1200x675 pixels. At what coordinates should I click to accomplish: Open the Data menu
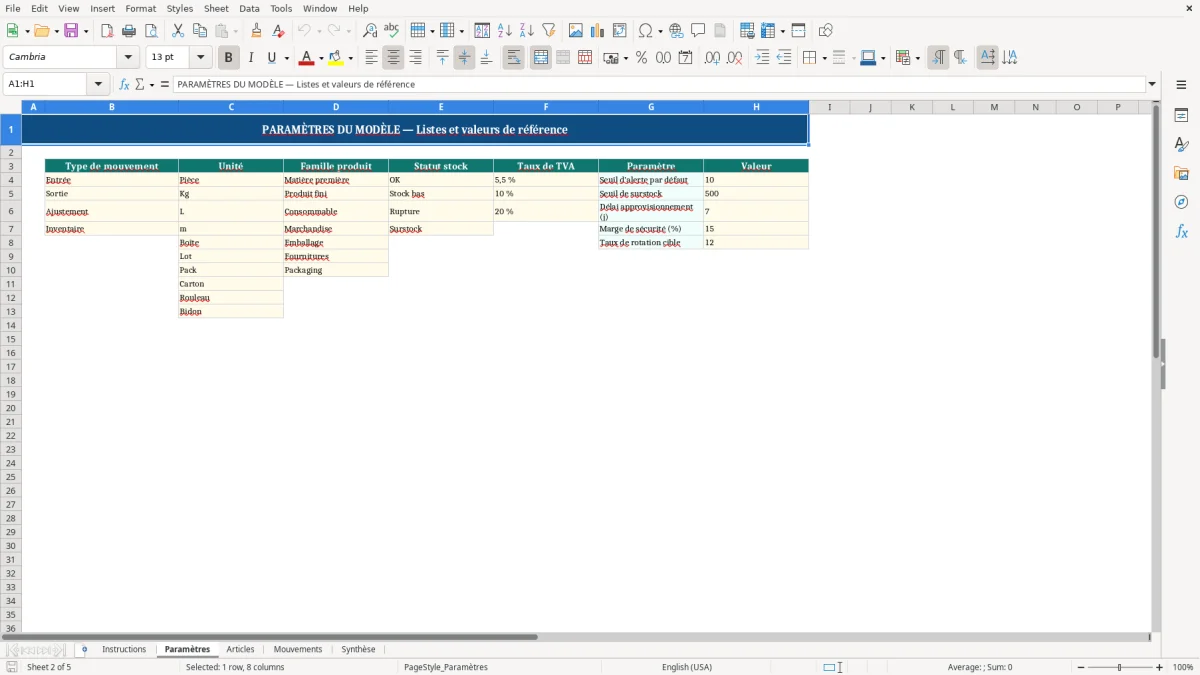click(x=249, y=8)
